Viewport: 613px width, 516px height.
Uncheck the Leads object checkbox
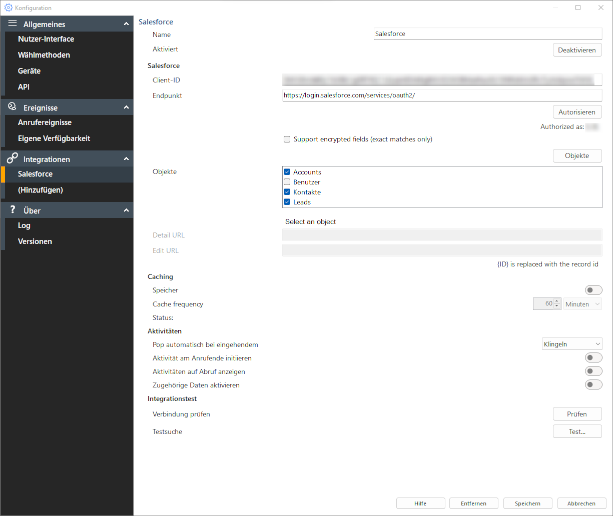click(x=287, y=202)
